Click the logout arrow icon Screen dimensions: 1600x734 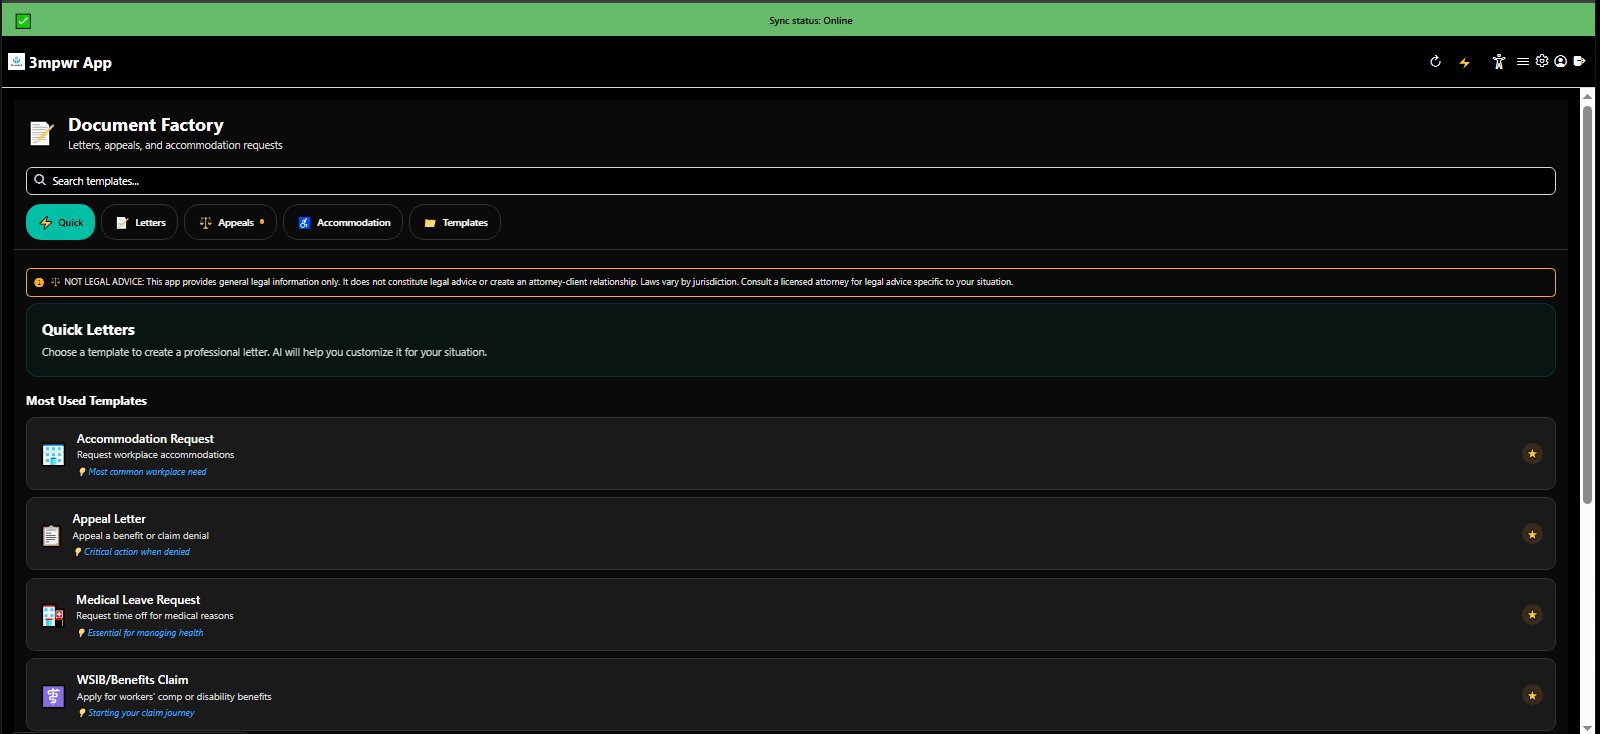coord(1579,61)
